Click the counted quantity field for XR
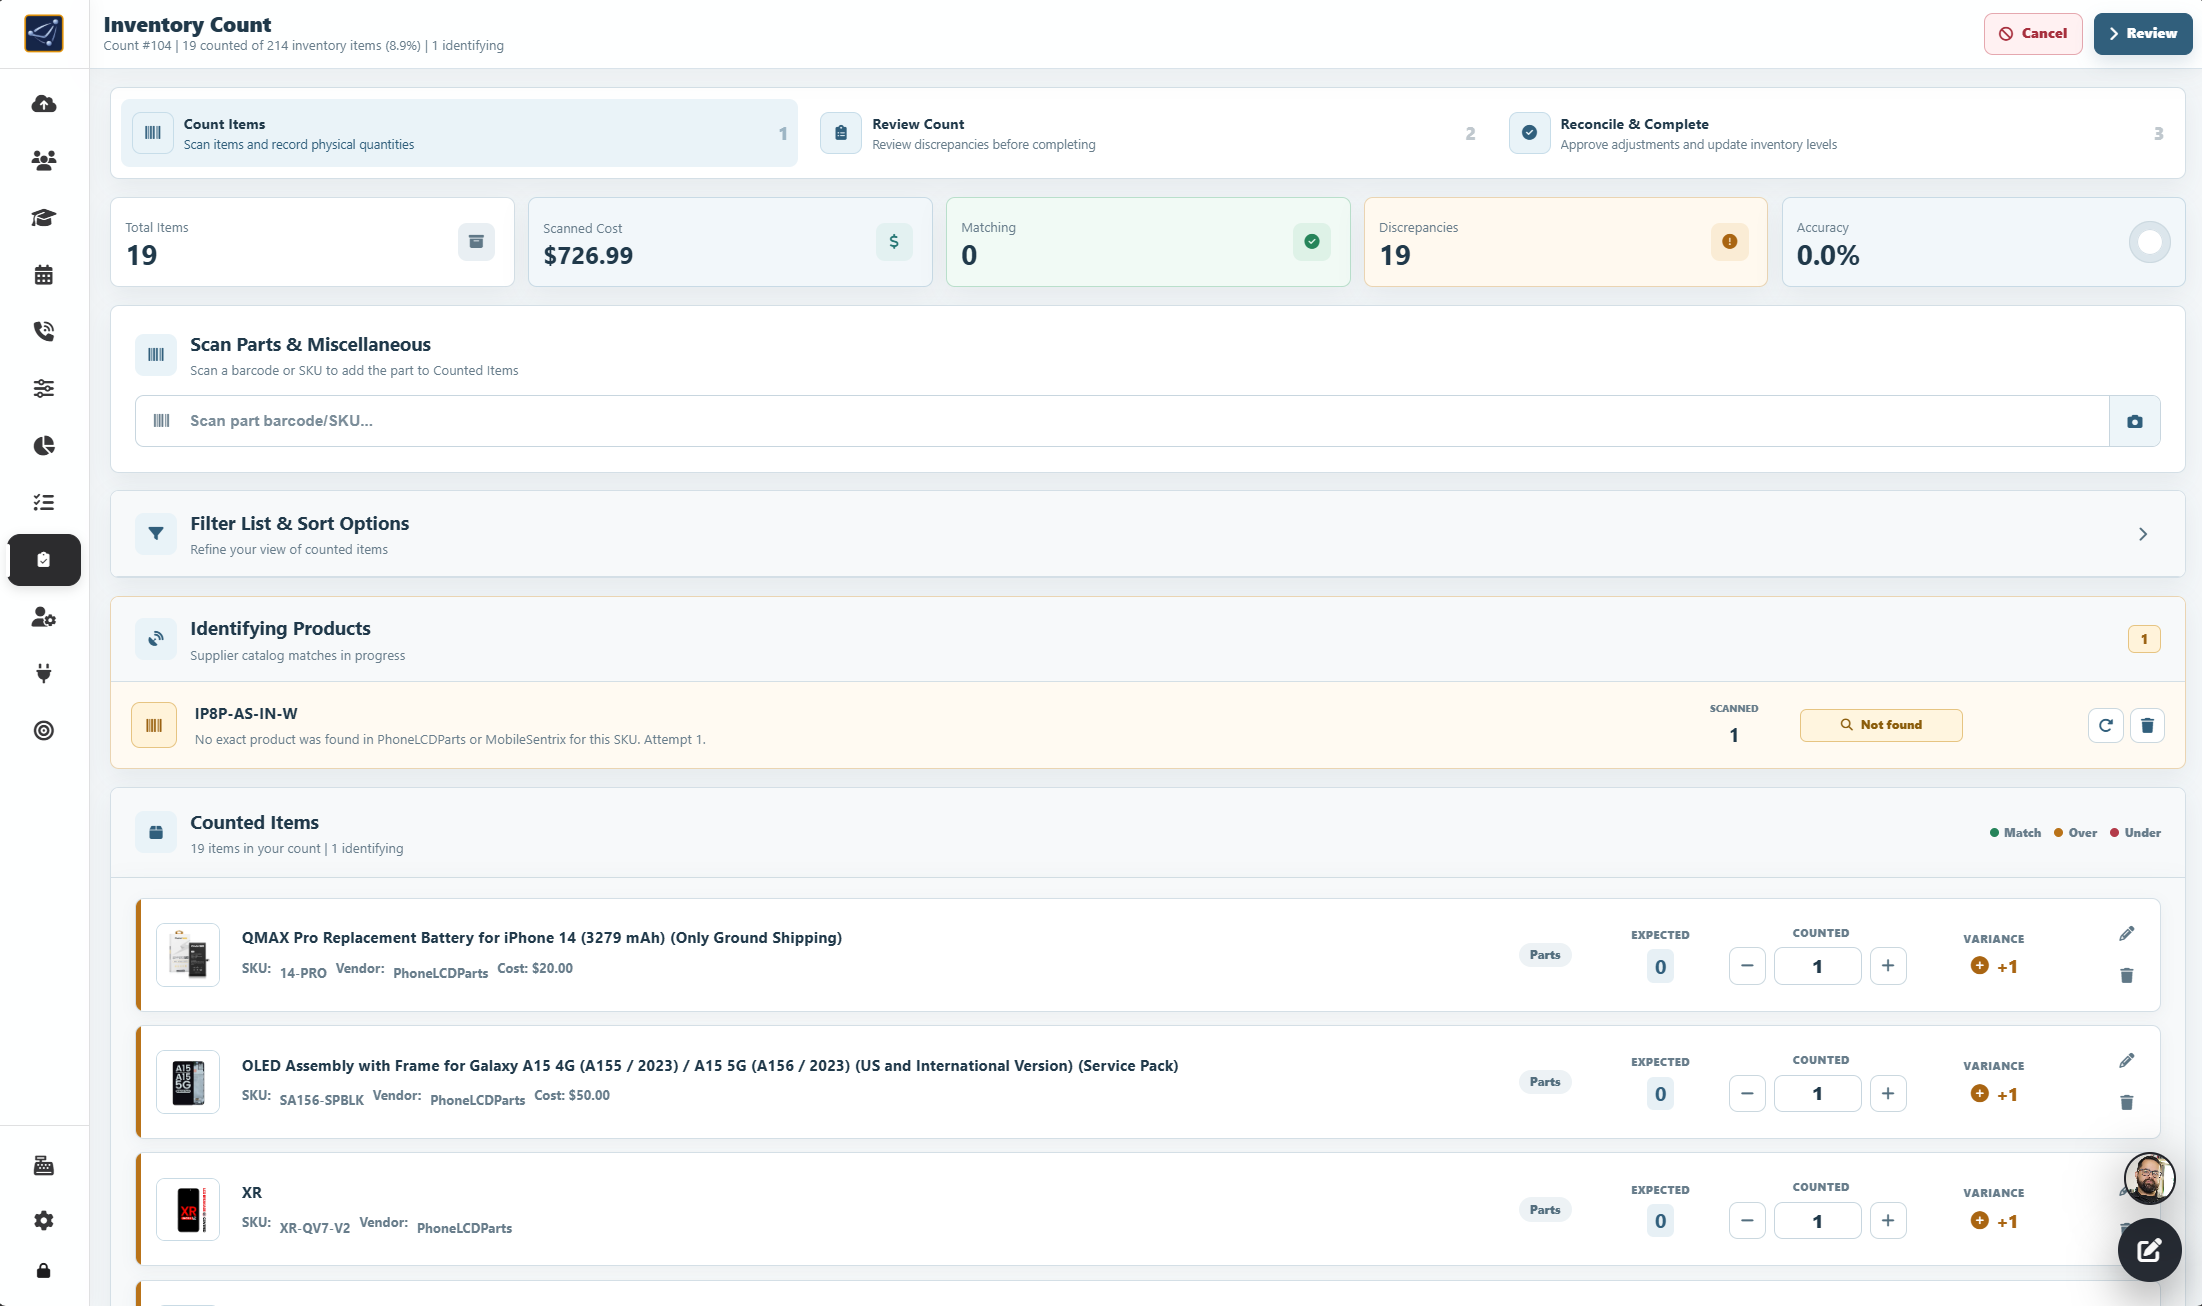This screenshot has width=2202, height=1306. click(1817, 1220)
